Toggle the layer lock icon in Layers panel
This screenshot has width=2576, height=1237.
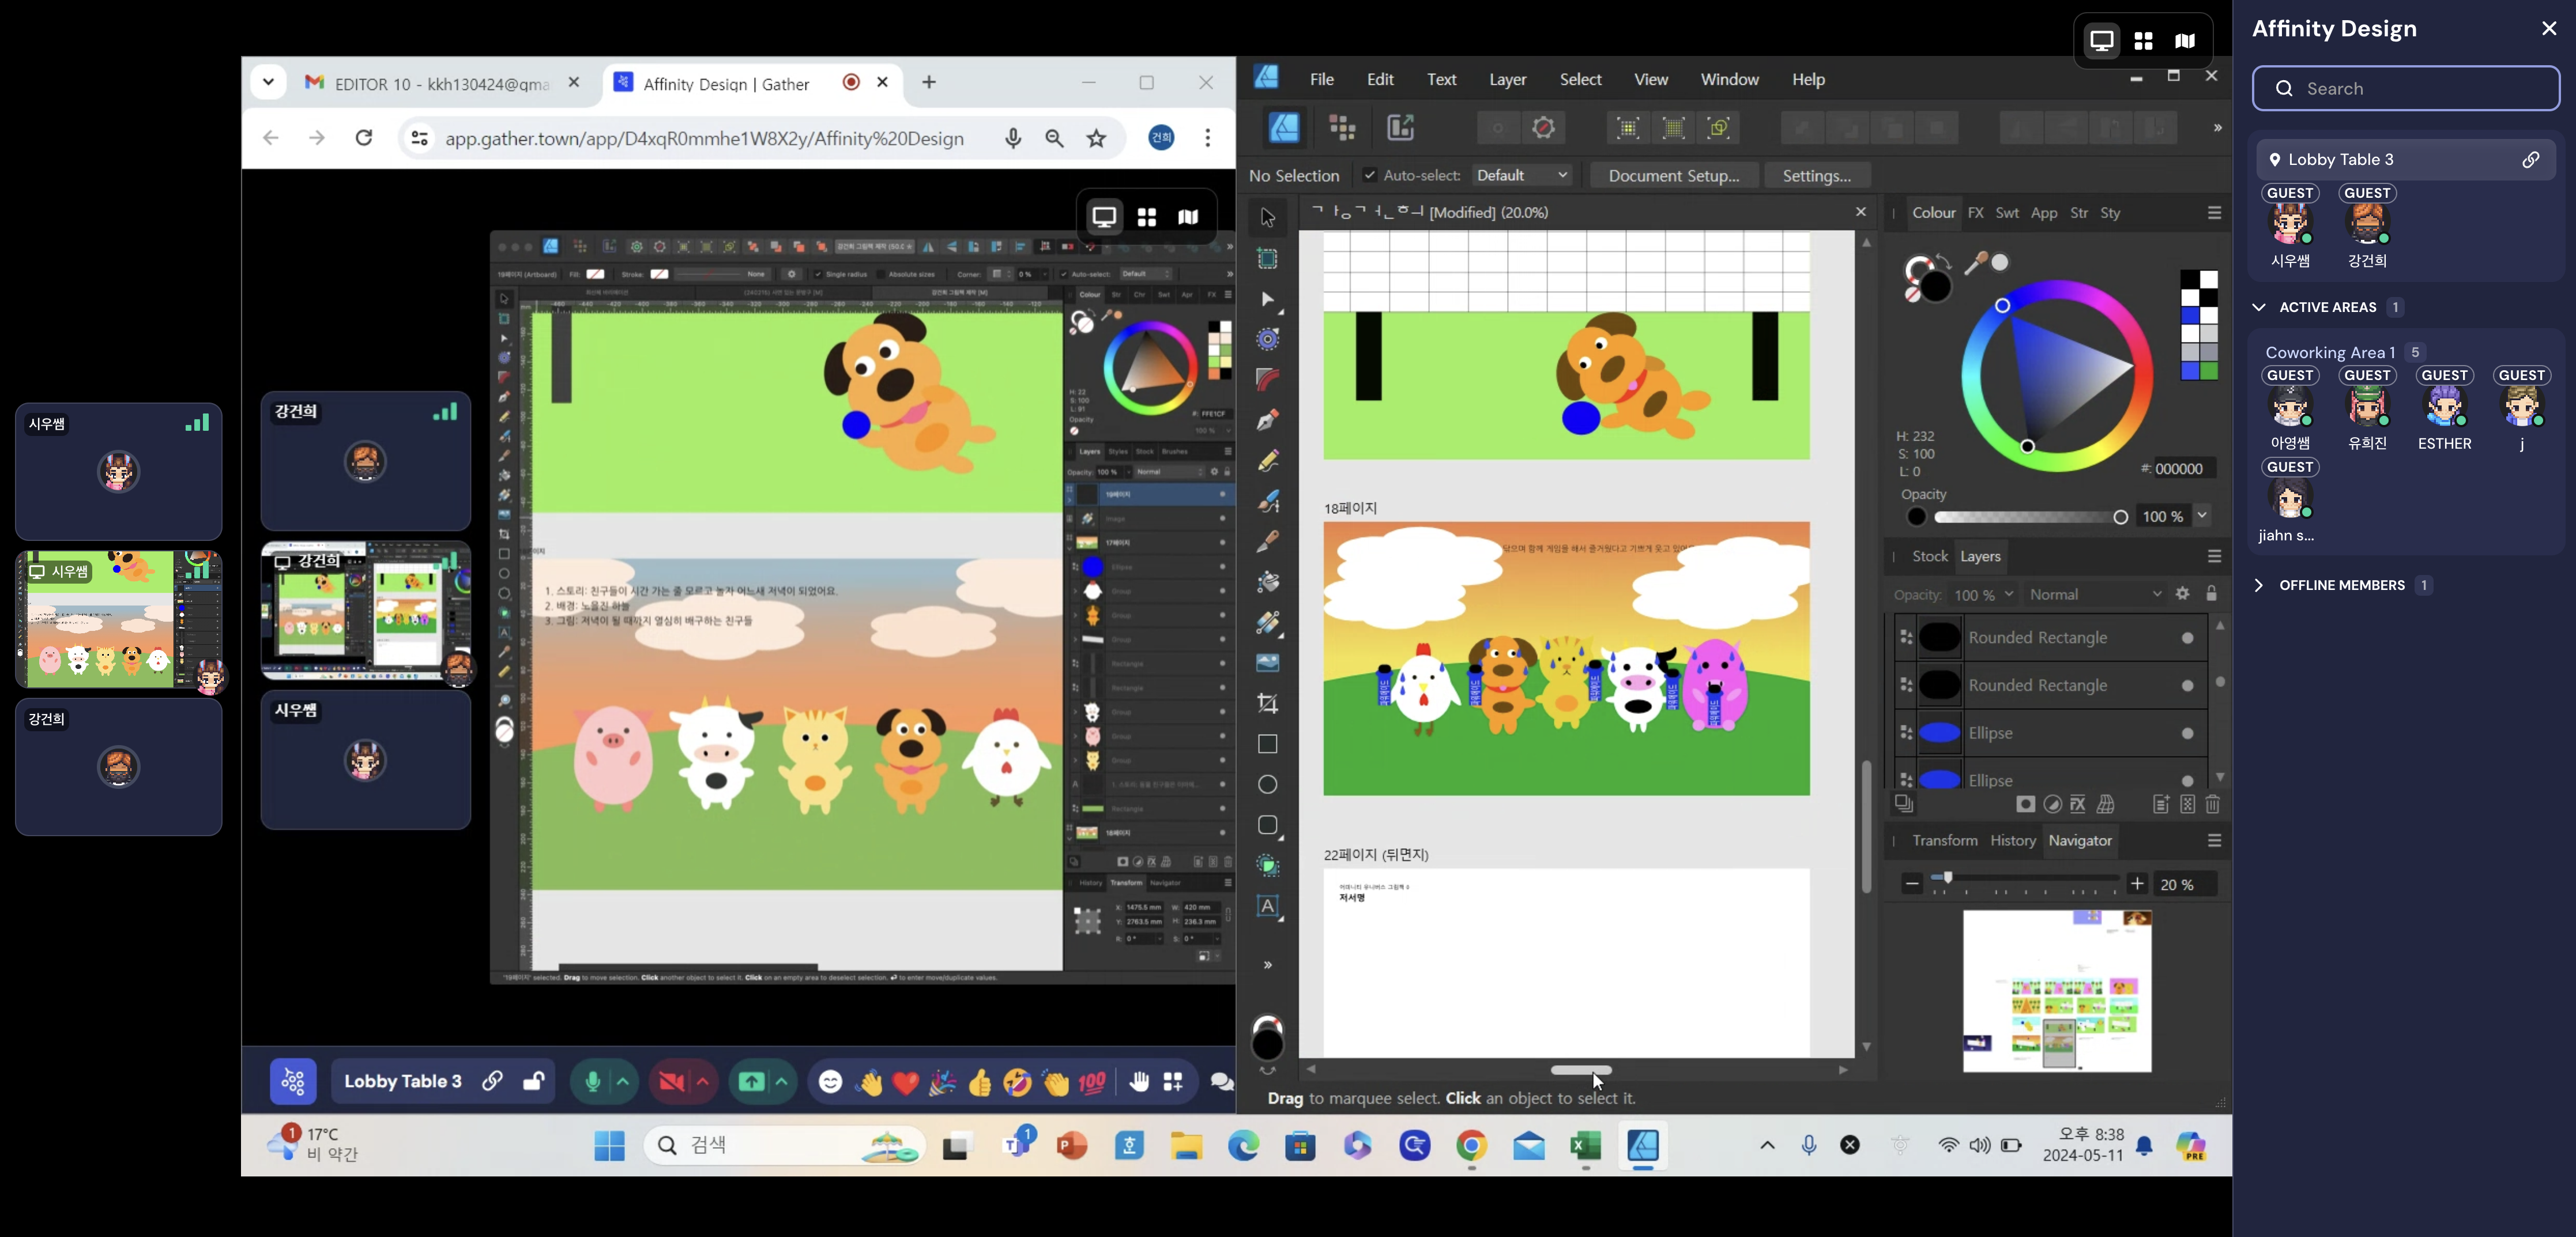[x=2212, y=594]
